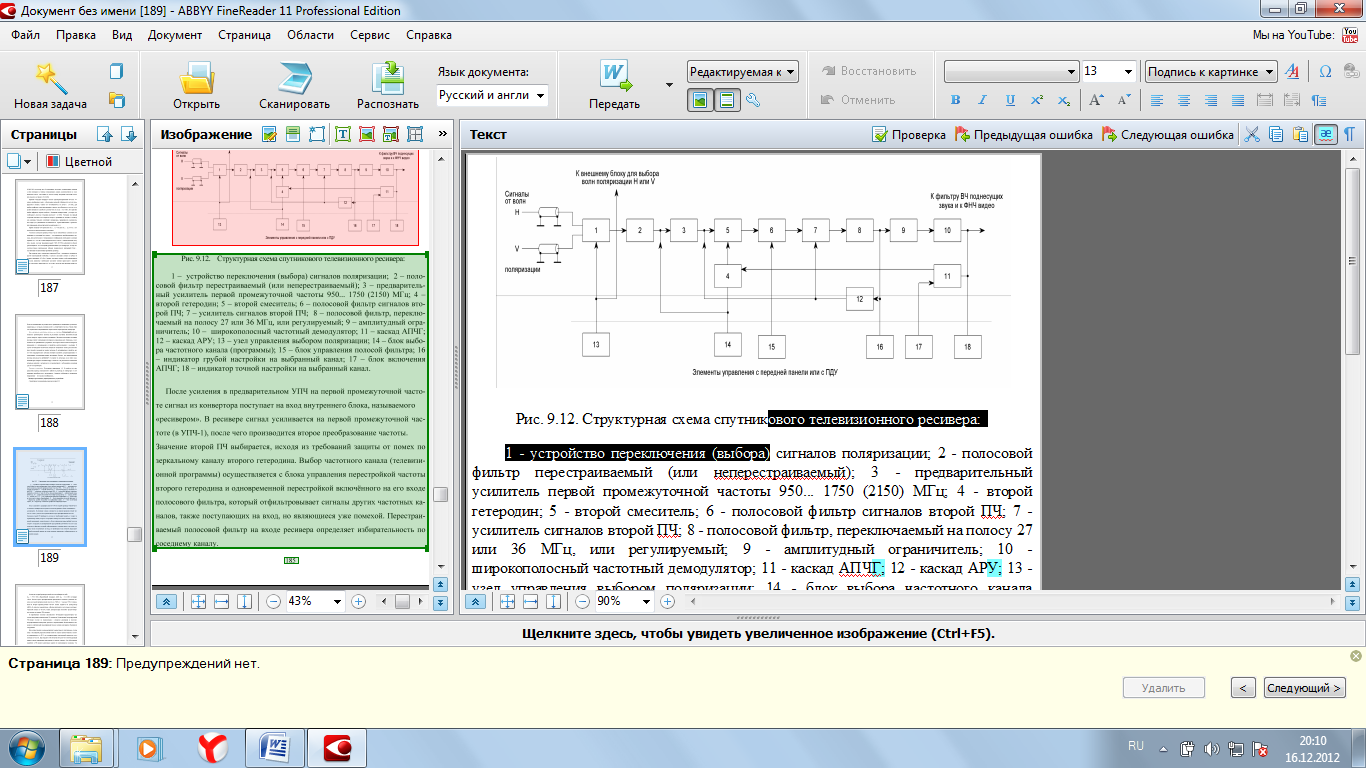Open the Правка menu
This screenshot has width=1366, height=768.
[x=76, y=35]
